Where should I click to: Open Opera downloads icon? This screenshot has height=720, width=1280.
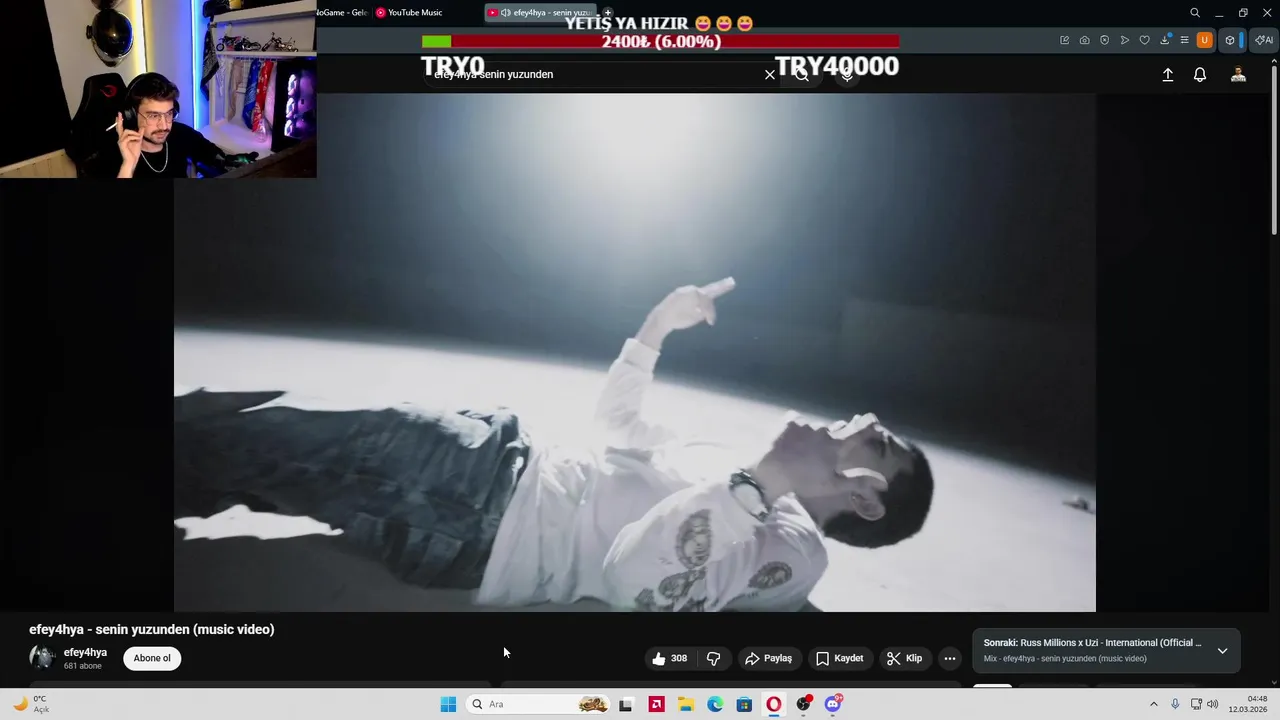[x=1165, y=40]
